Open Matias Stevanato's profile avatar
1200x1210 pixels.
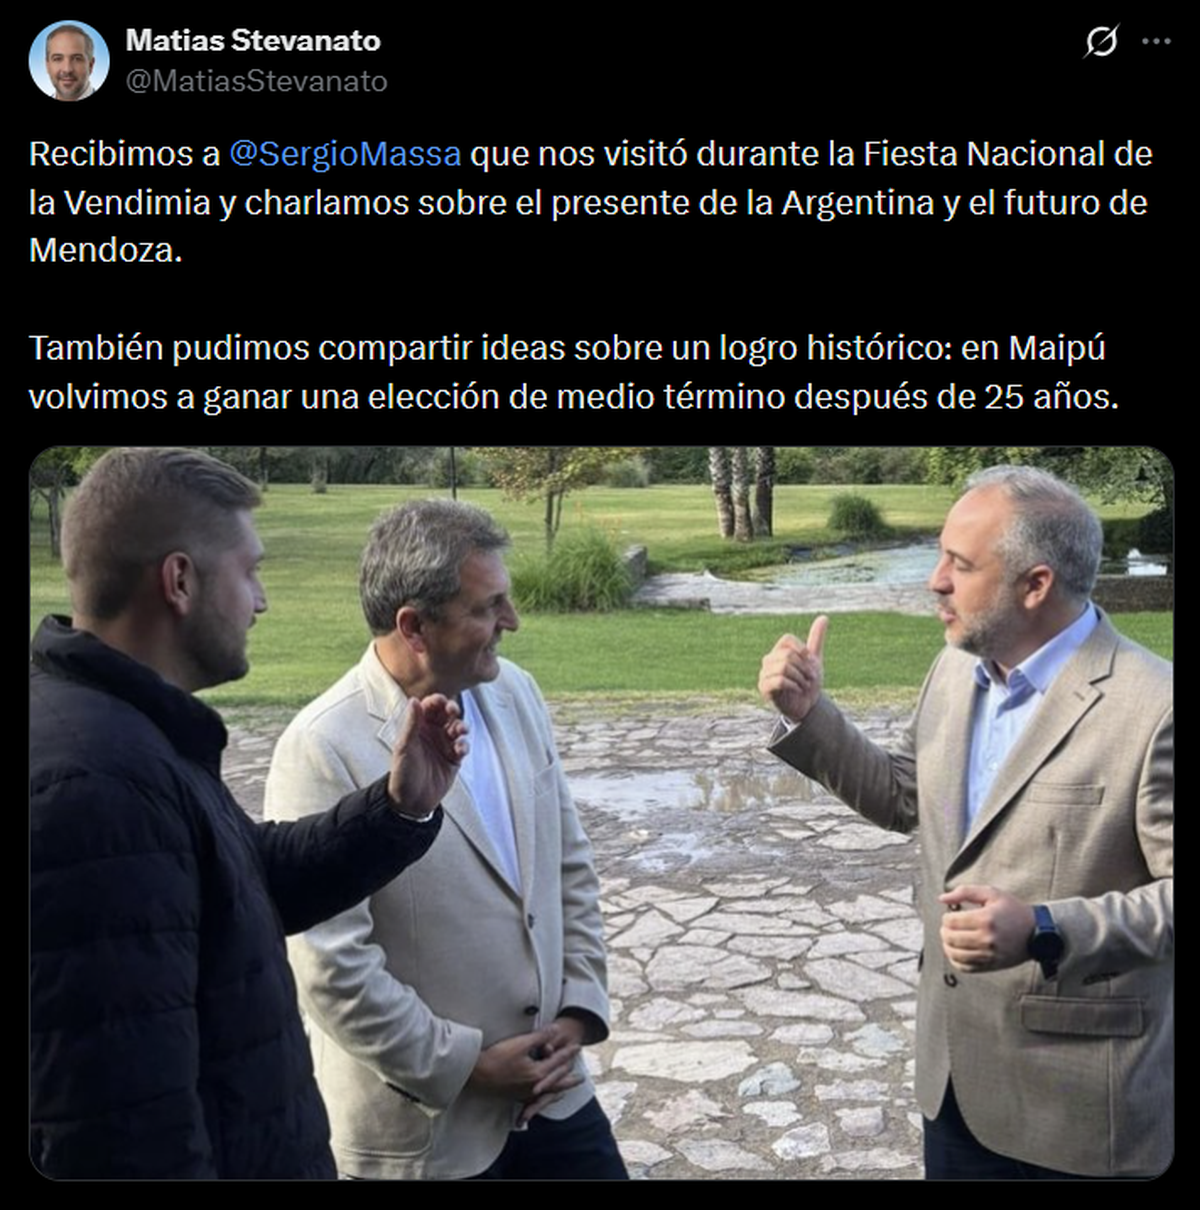click(x=69, y=60)
